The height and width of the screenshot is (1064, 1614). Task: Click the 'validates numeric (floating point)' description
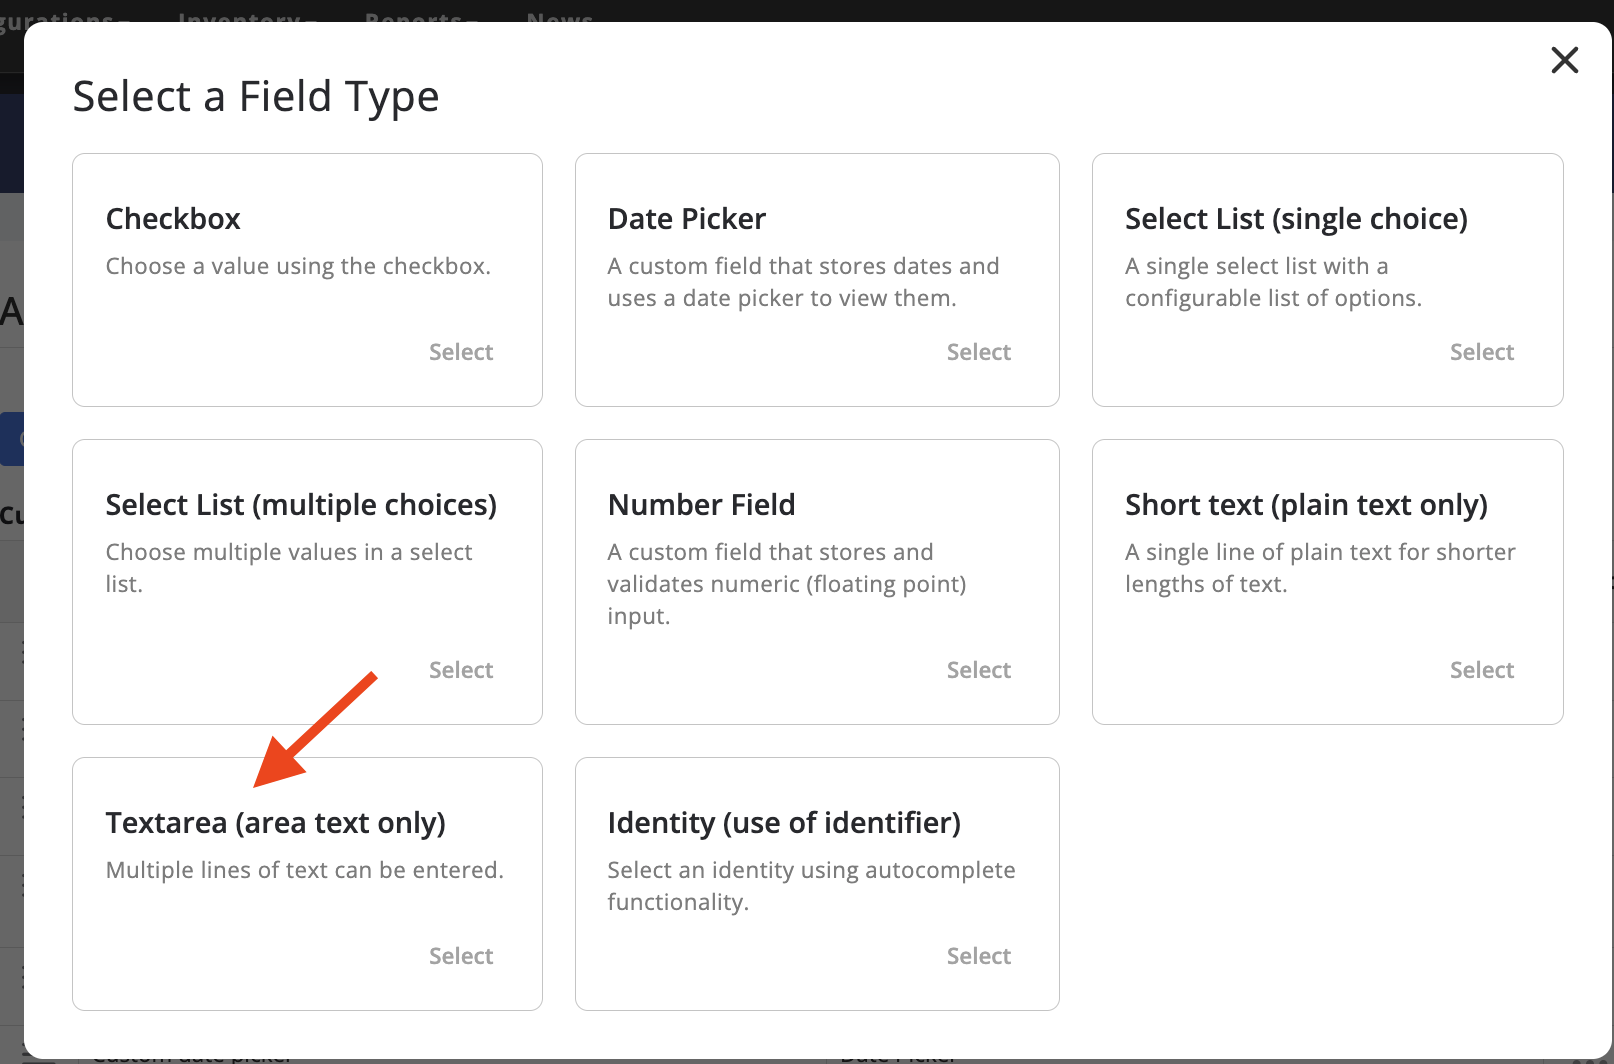[x=786, y=584]
